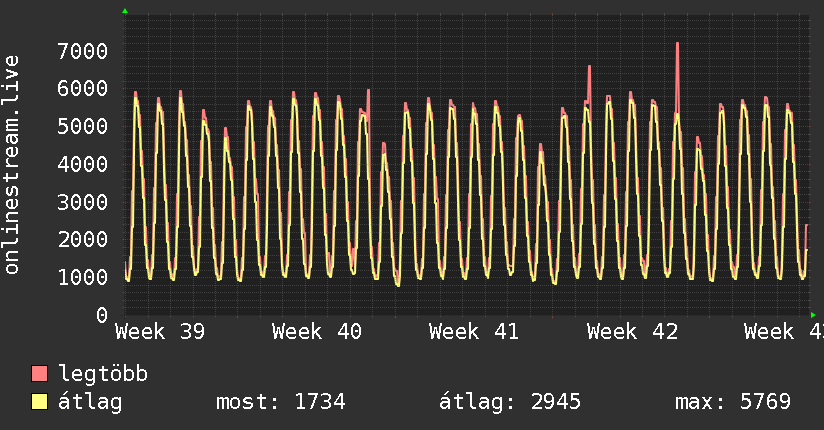Click the green arrow atop the y-axis
The image size is (824, 430).
pos(125,11)
